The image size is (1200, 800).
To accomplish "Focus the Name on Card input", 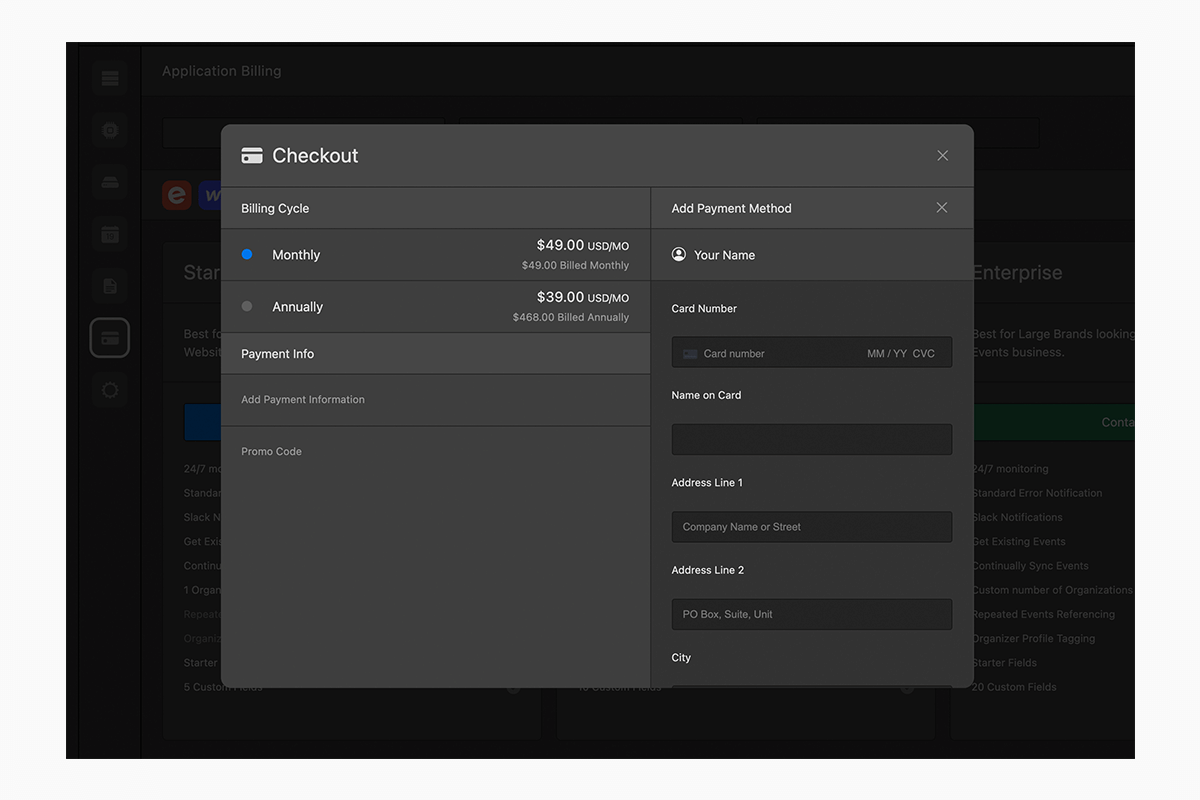I will click(812, 439).
